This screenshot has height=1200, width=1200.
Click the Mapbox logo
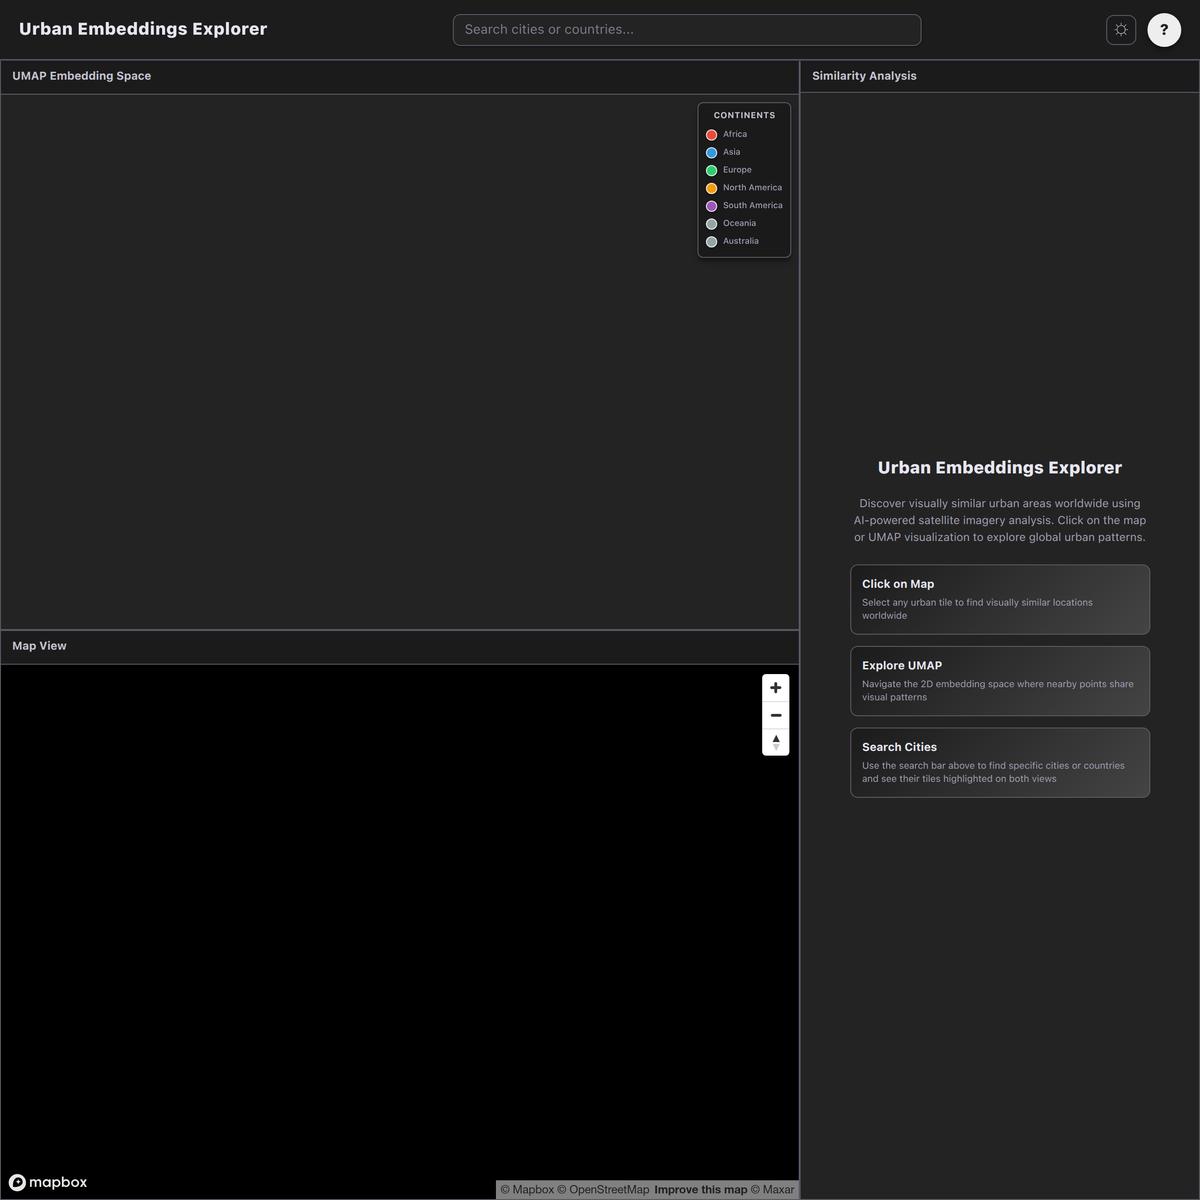coord(48,1182)
